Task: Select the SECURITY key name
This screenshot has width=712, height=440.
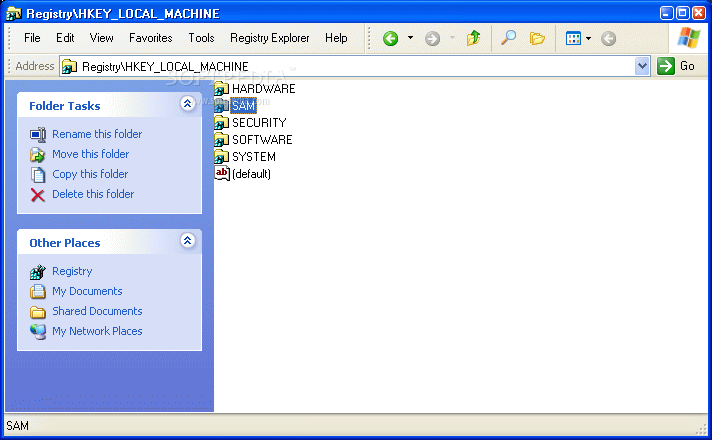Action: point(259,123)
